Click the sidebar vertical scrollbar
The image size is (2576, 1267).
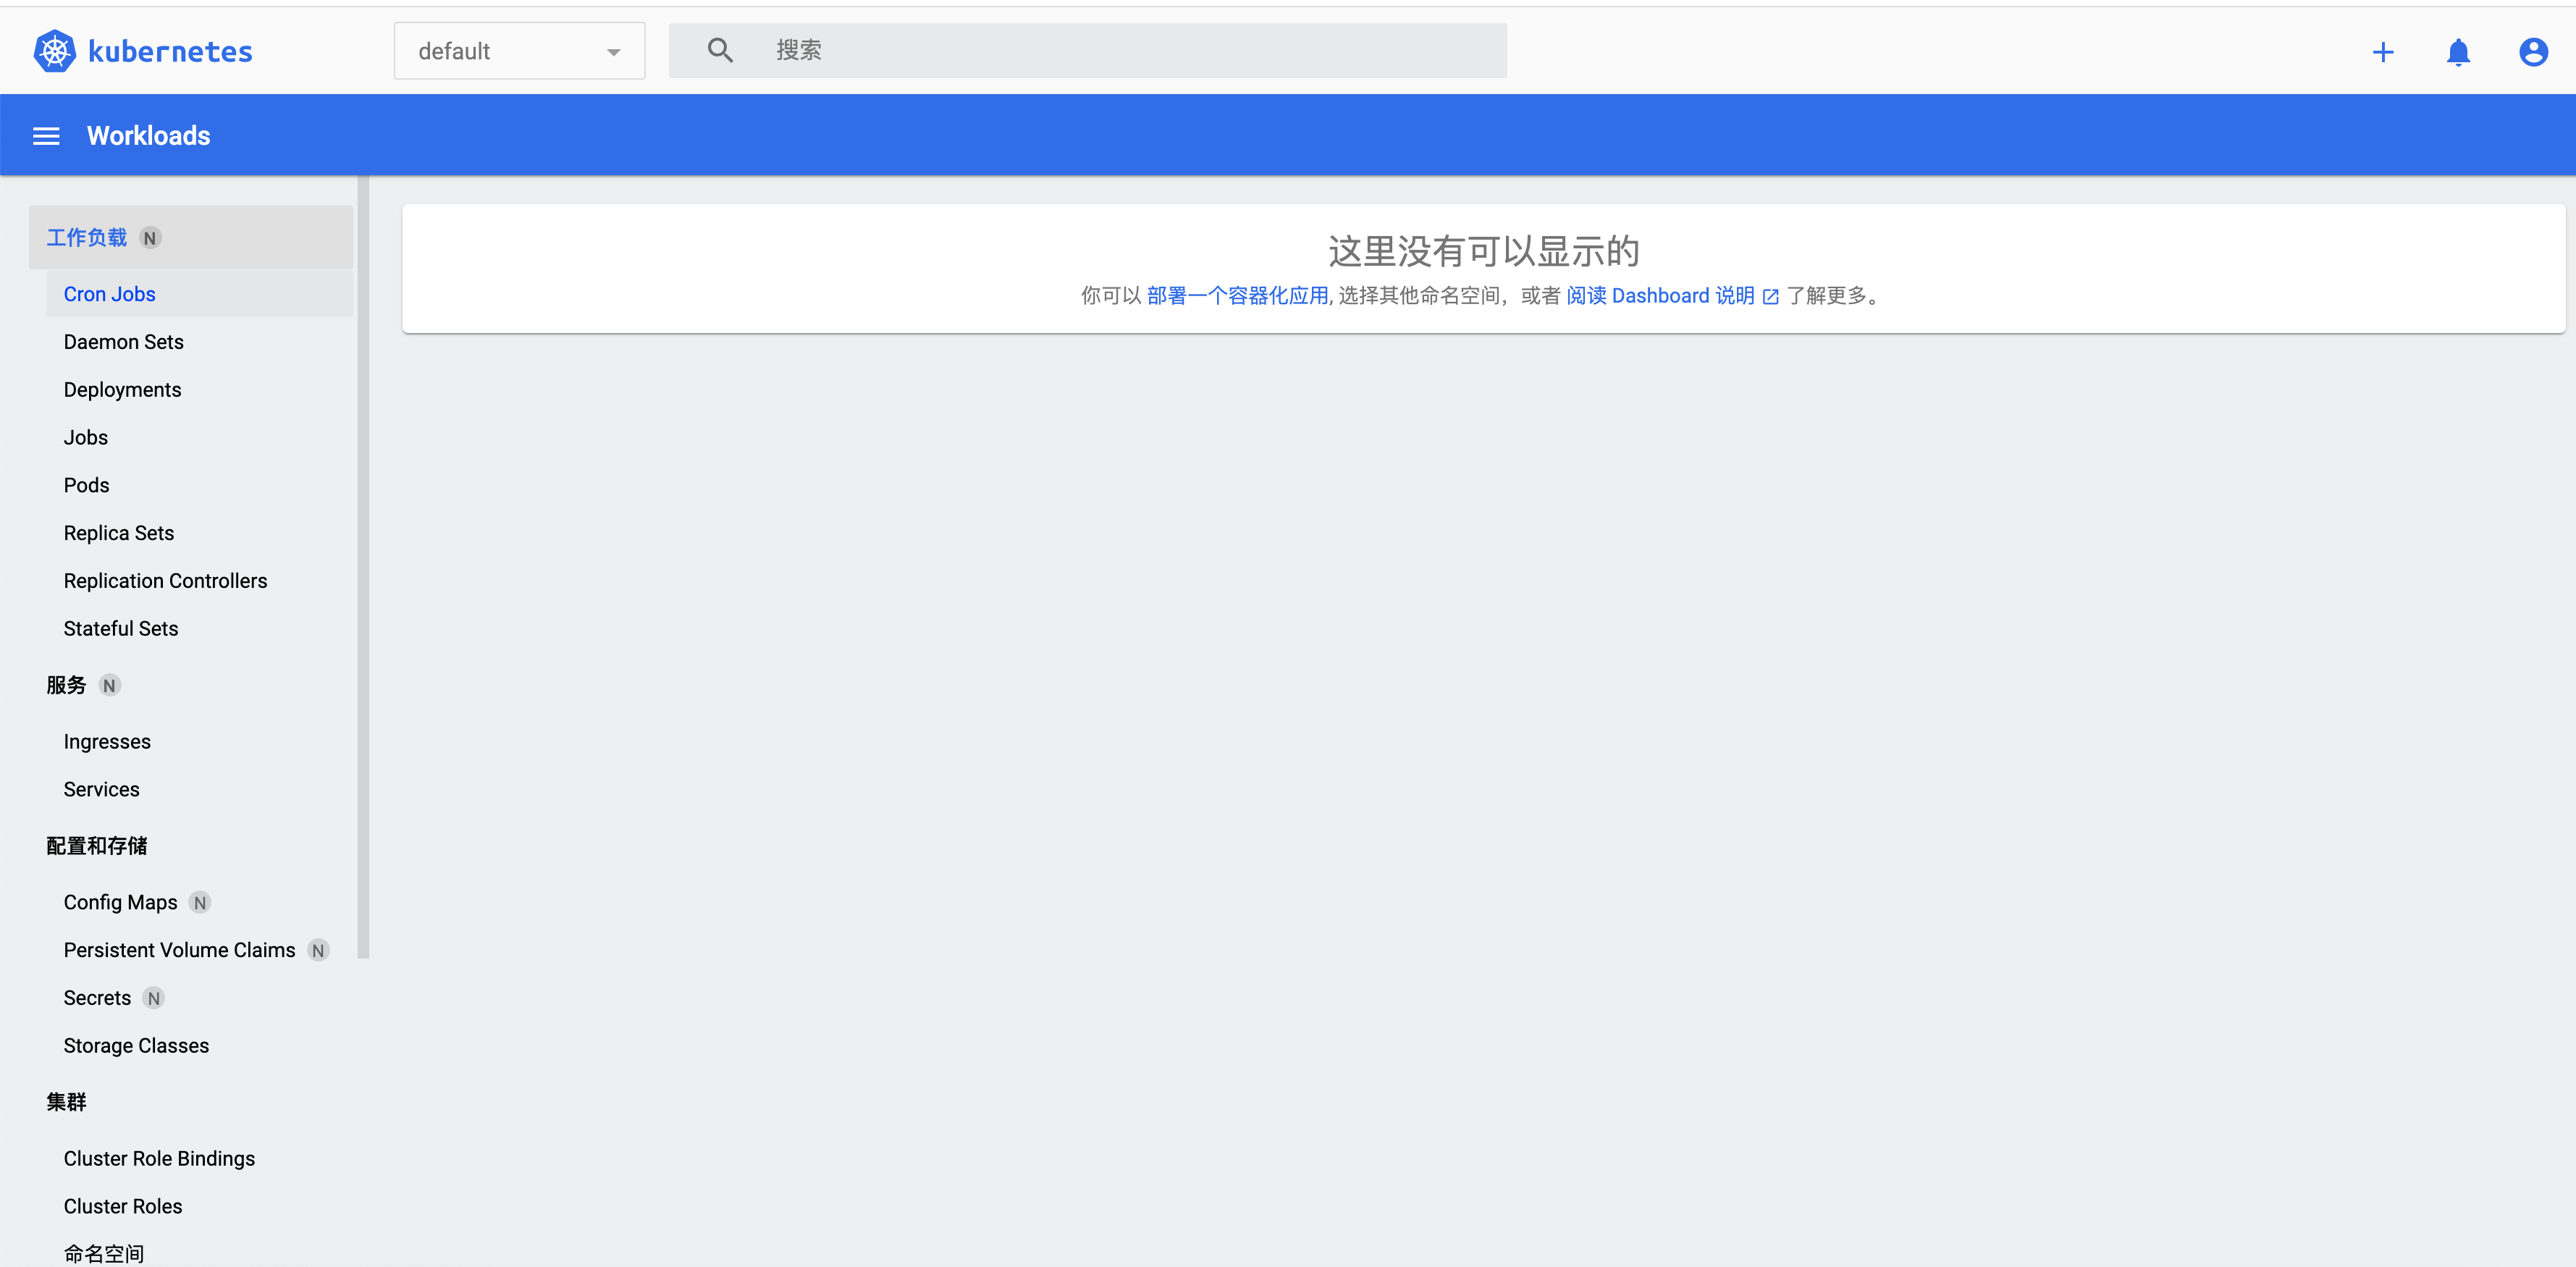tap(363, 567)
